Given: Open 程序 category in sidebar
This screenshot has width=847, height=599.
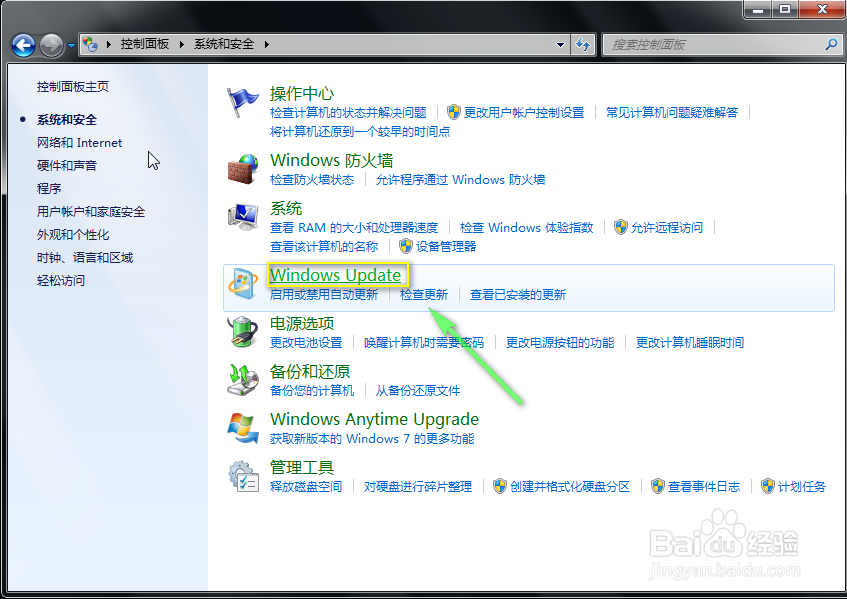Looking at the screenshot, I should pyautogui.click(x=49, y=189).
